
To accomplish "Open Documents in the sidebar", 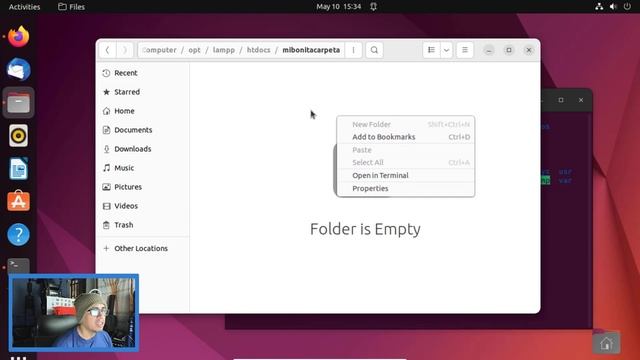I will tap(142, 130).
